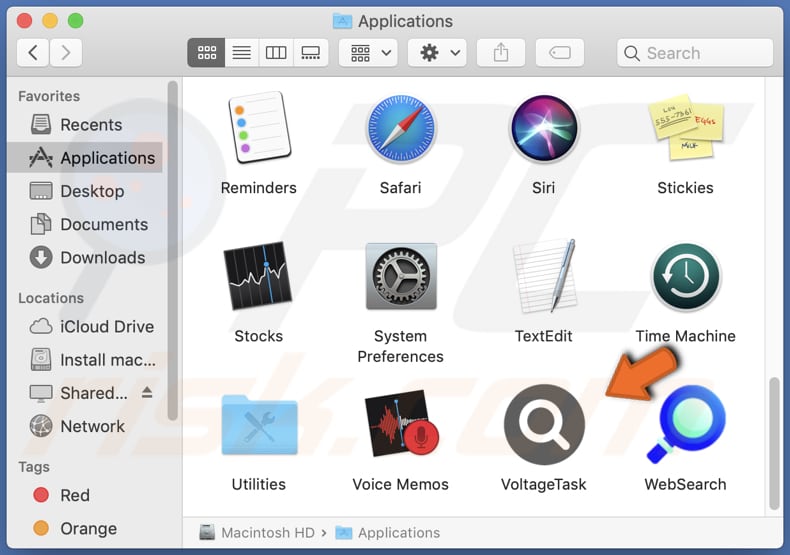Select the Safari compass icon
The width and height of the screenshot is (790, 555).
click(x=401, y=128)
